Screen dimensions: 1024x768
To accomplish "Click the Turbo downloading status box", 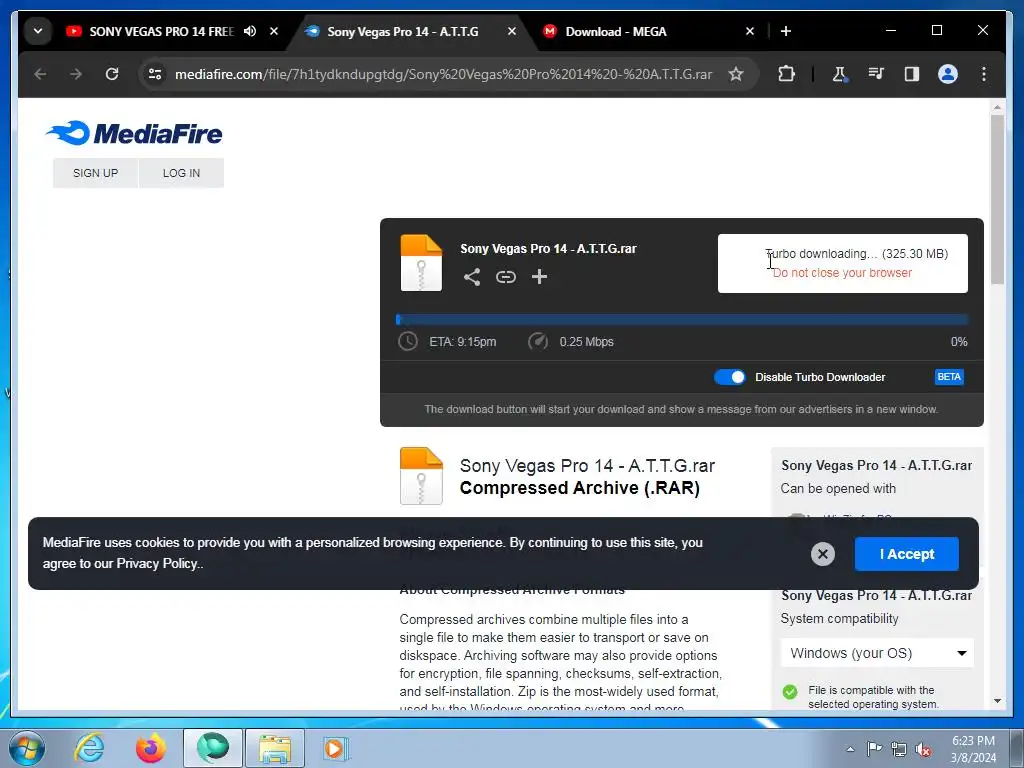I will click(842, 263).
